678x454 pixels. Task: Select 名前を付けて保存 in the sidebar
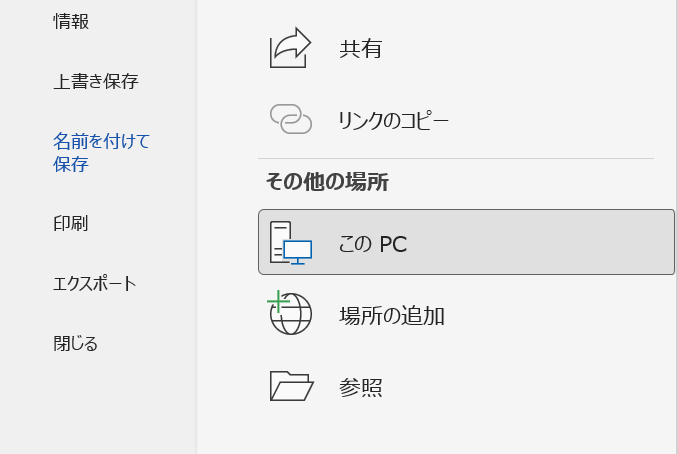(101, 152)
